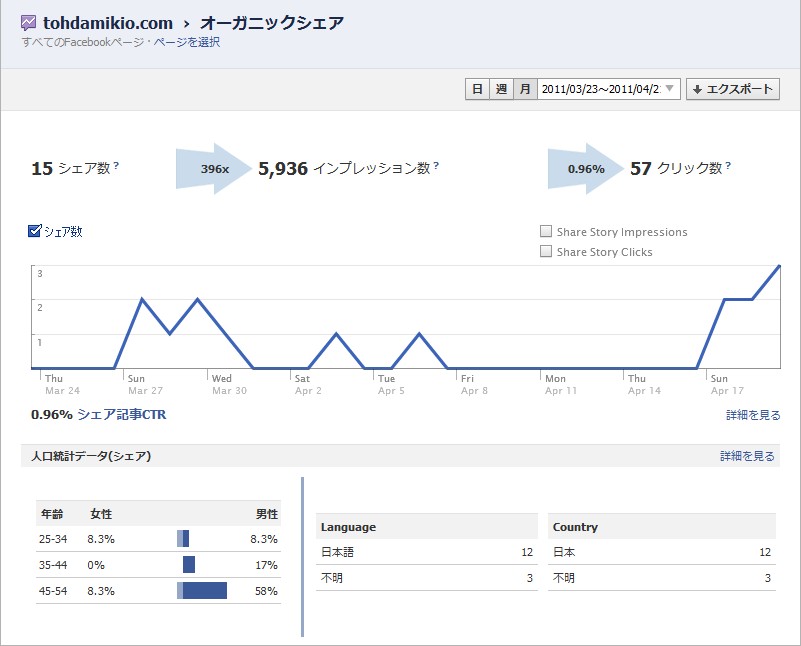Click the 57 clicks value
This screenshot has height=646, width=801.
(641, 168)
